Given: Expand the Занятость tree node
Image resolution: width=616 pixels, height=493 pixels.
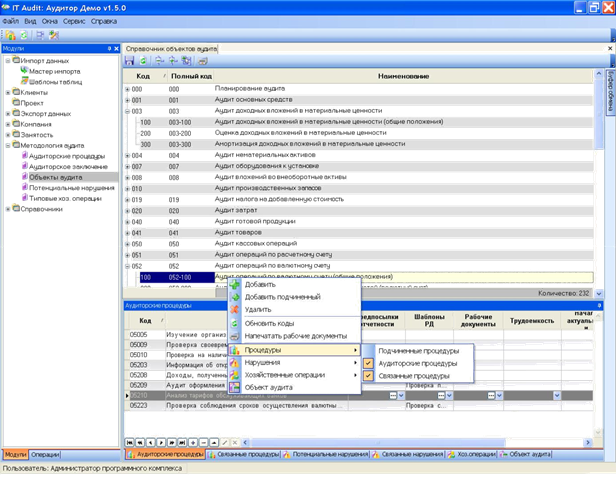Looking at the screenshot, I should [7, 135].
